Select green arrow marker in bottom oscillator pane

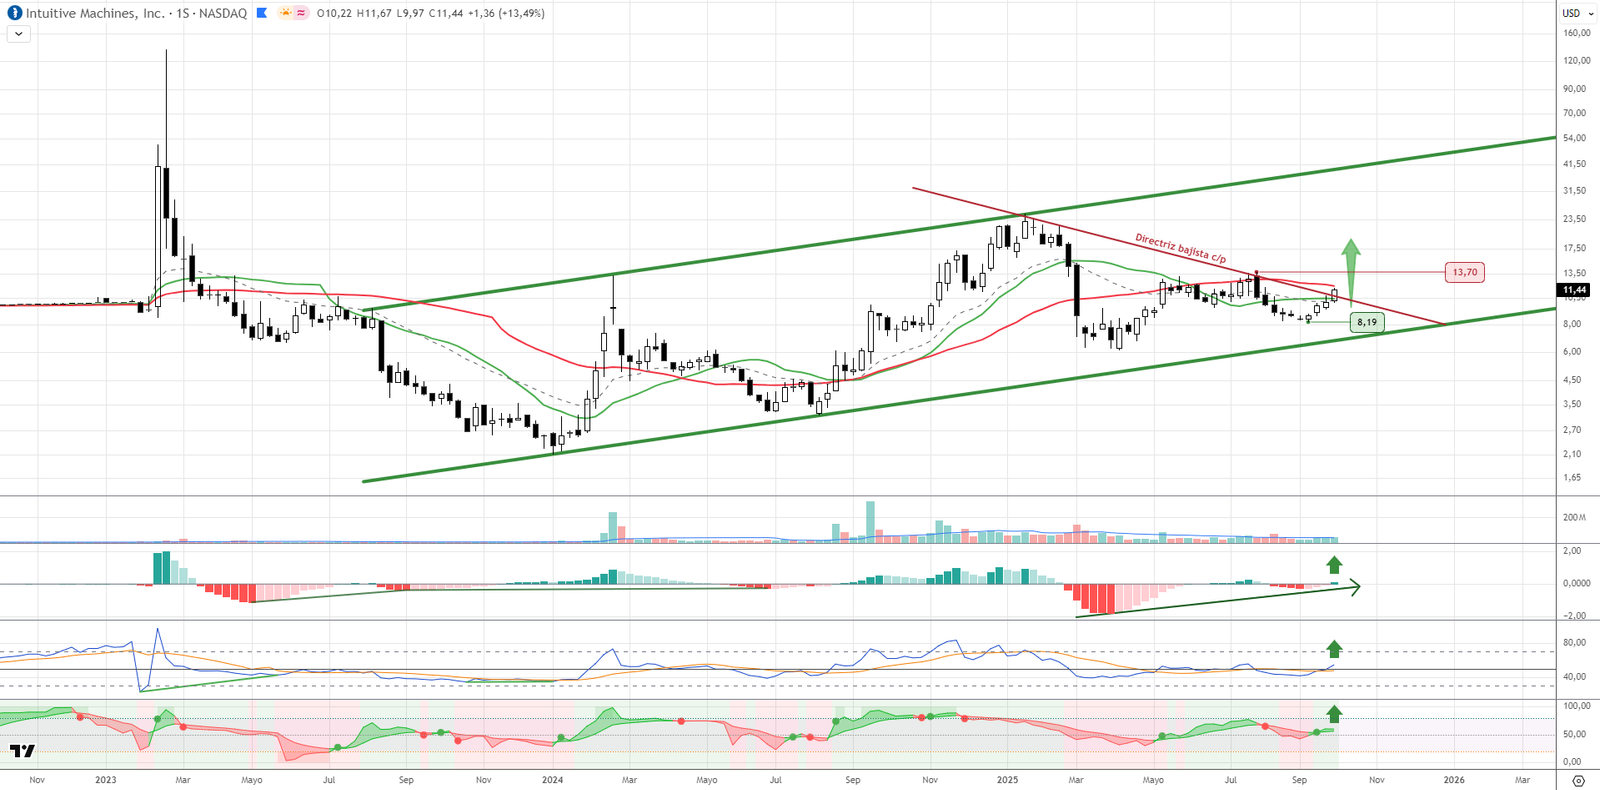click(1334, 714)
